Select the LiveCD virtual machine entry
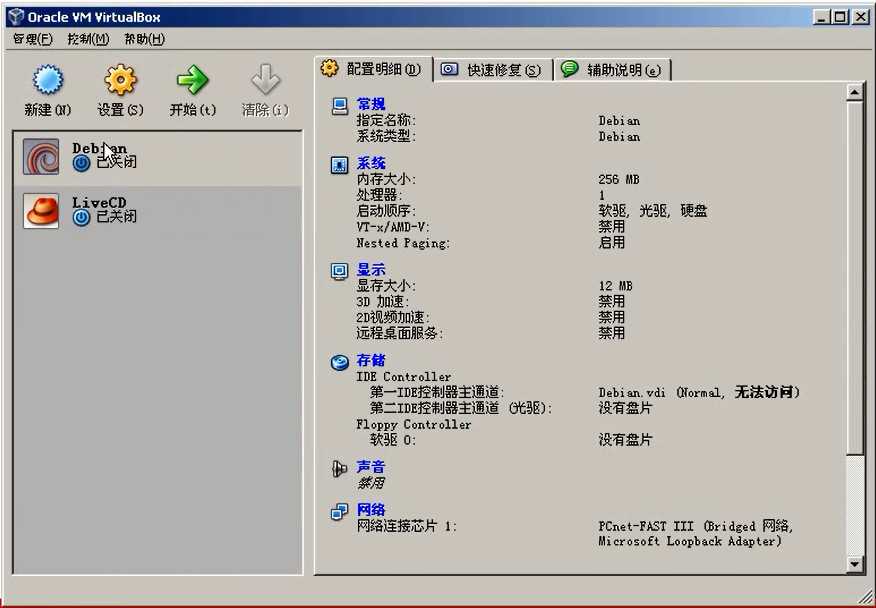Image resolution: width=876 pixels, height=608 pixels. tap(158, 213)
